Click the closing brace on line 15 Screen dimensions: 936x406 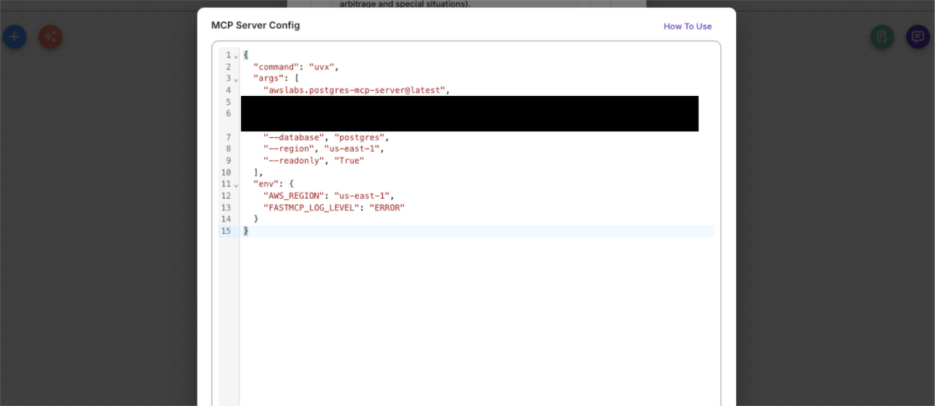(246, 231)
